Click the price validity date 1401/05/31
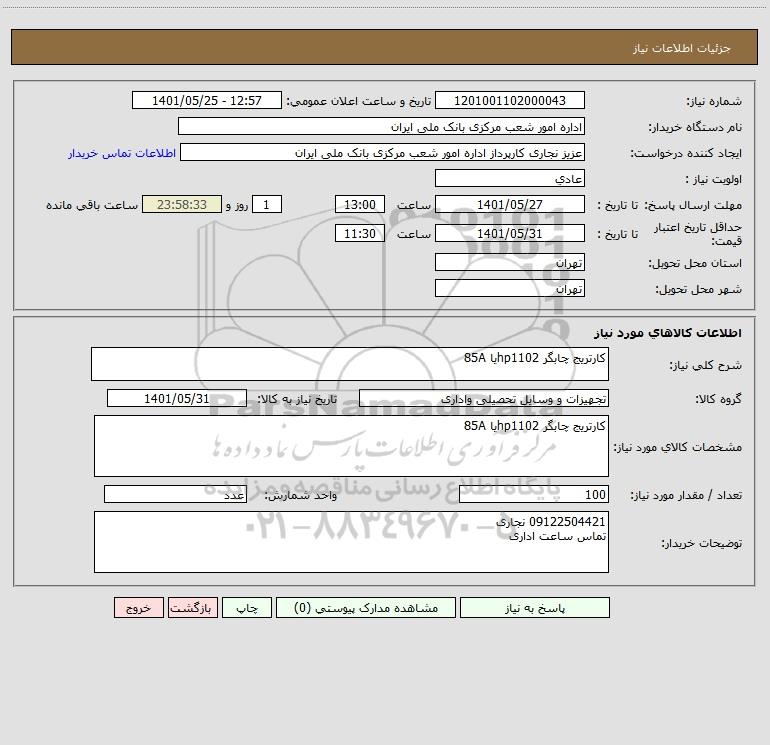This screenshot has height=745, width=770. [510, 233]
